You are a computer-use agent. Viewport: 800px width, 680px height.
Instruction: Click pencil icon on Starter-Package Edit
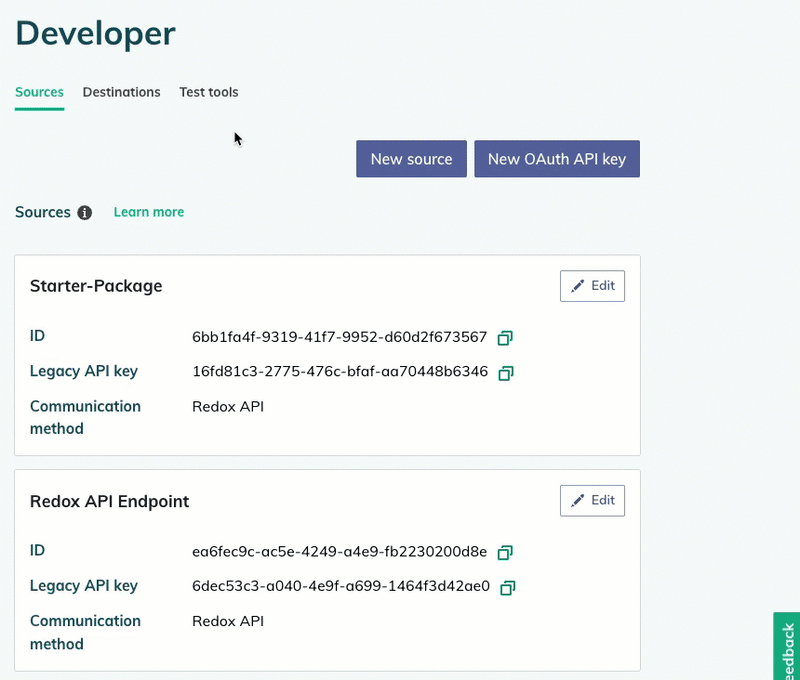[578, 286]
